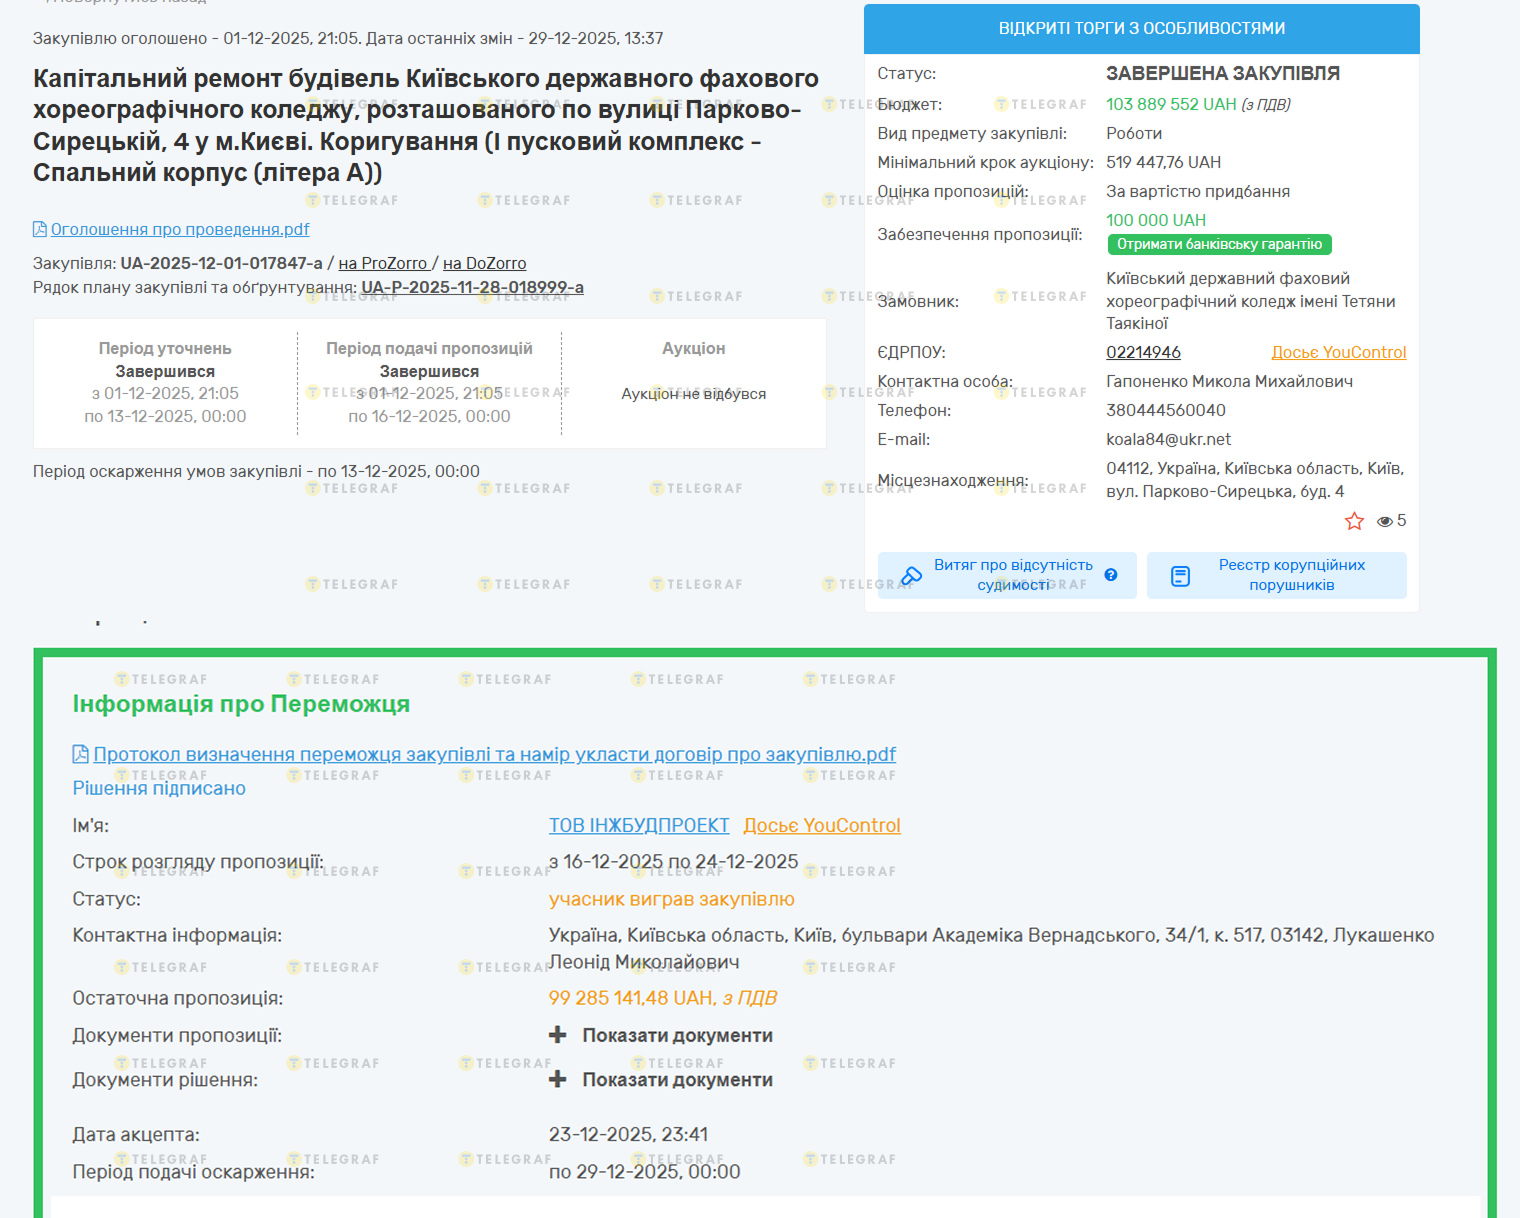Click the red star favorite icon
This screenshot has height=1218, width=1520.
pyautogui.click(x=1354, y=521)
